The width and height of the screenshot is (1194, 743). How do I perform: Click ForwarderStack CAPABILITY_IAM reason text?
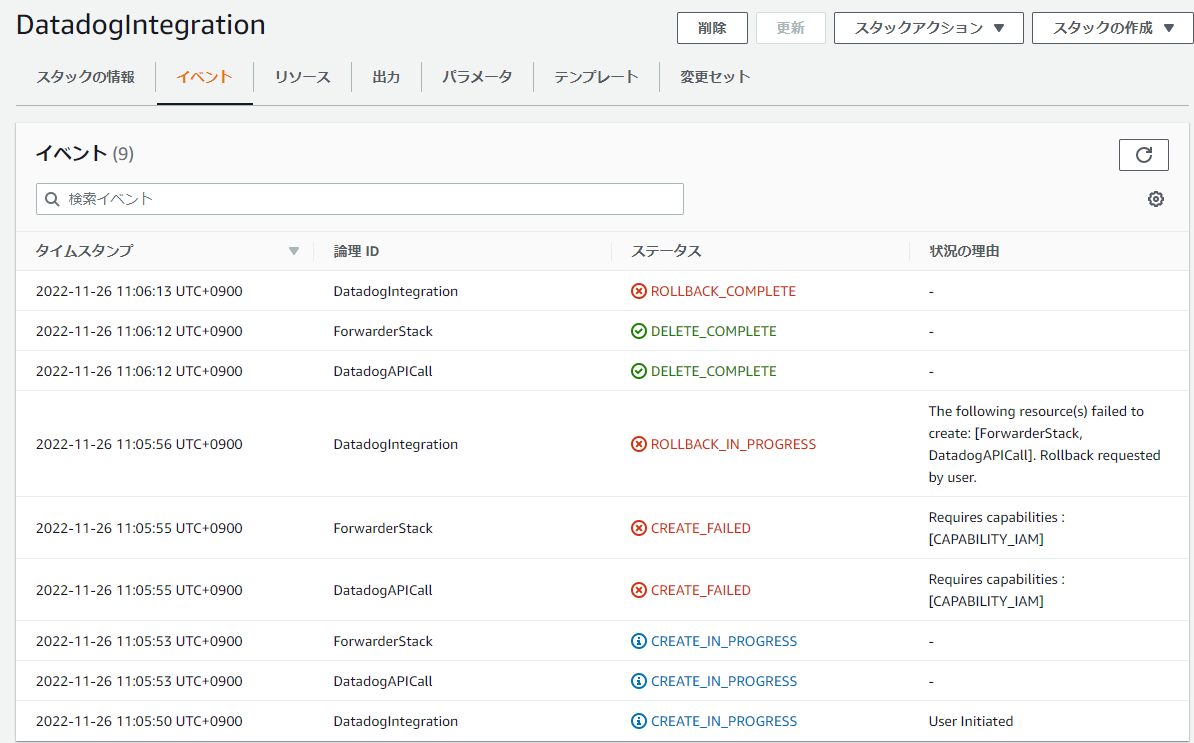coord(997,528)
